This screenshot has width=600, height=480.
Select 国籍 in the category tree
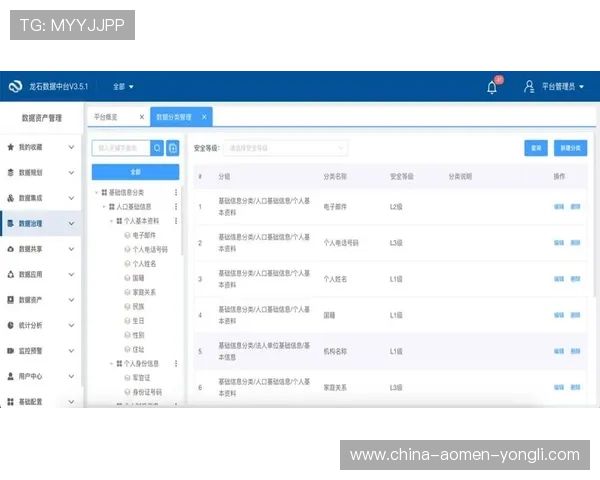138,278
